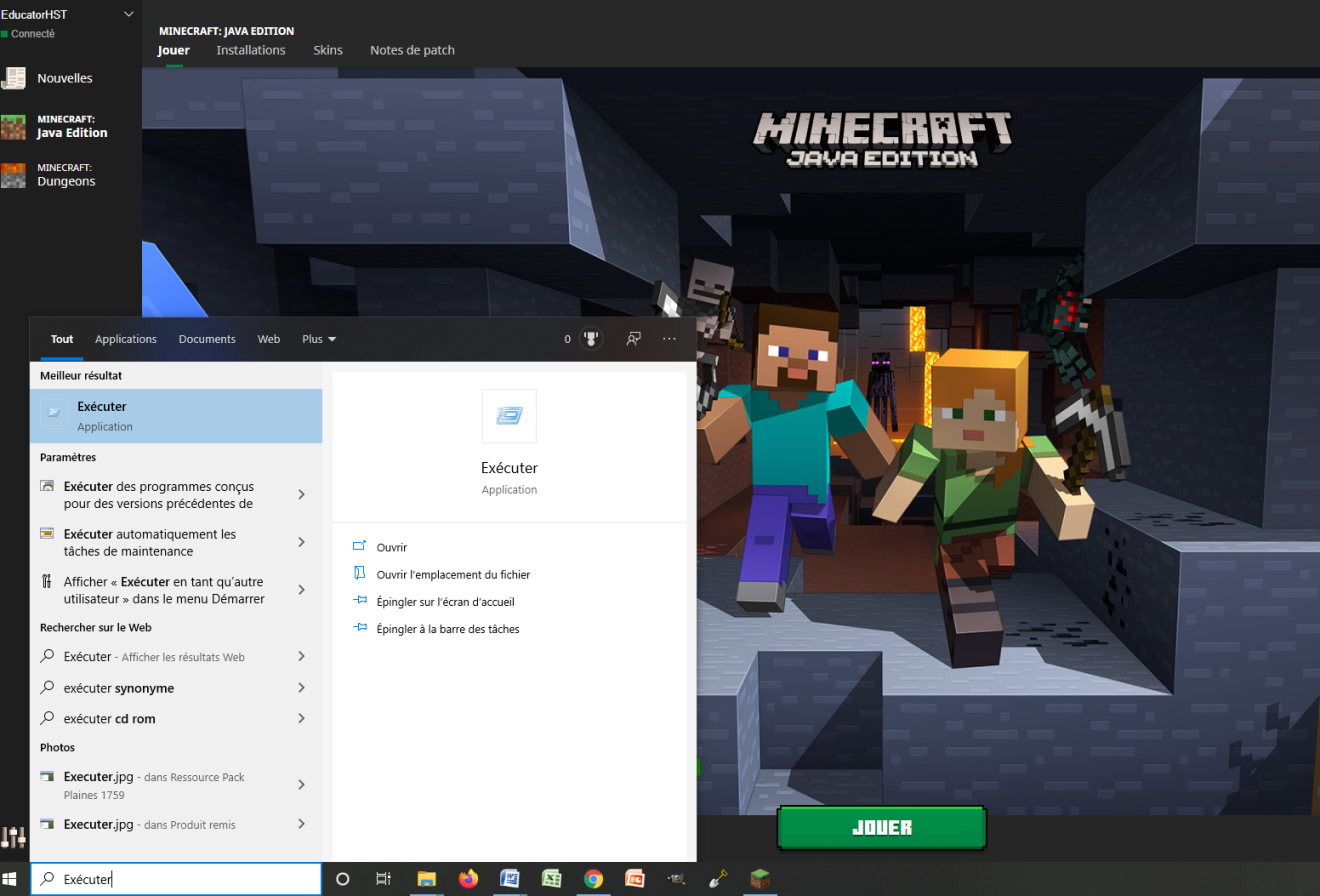The image size is (1320, 896).
Task: Open rewards trophy icon in search panel
Action: pos(592,339)
